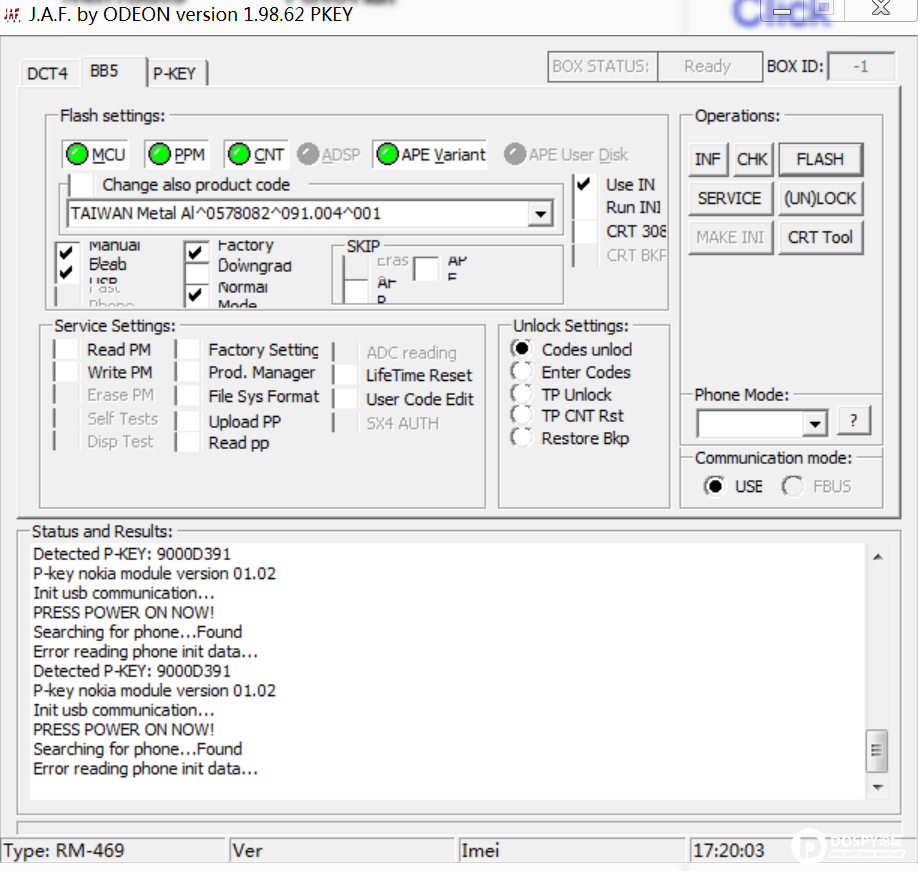Toggle the Manual flash checkbox
Viewport: 918px width, 871px height.
[x=66, y=252]
